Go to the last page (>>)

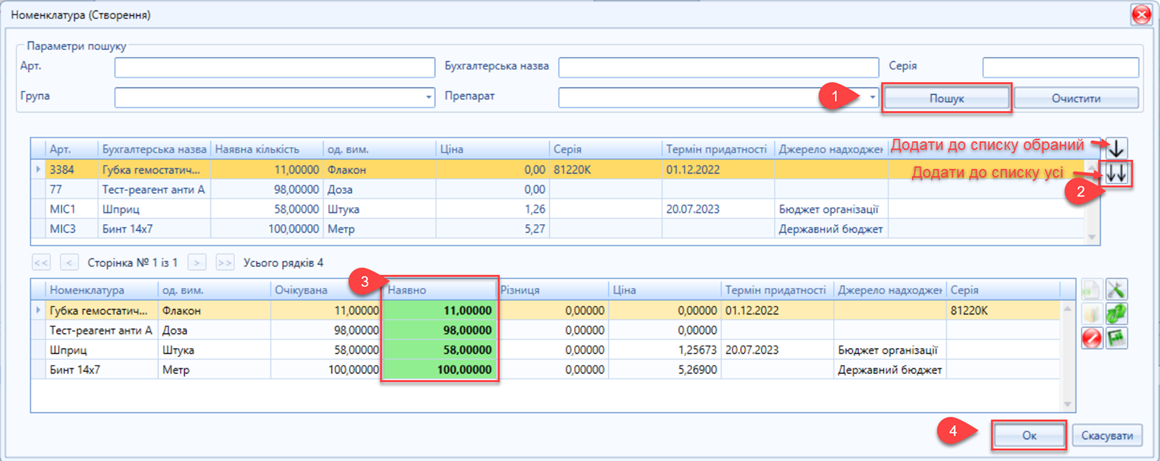(225, 262)
